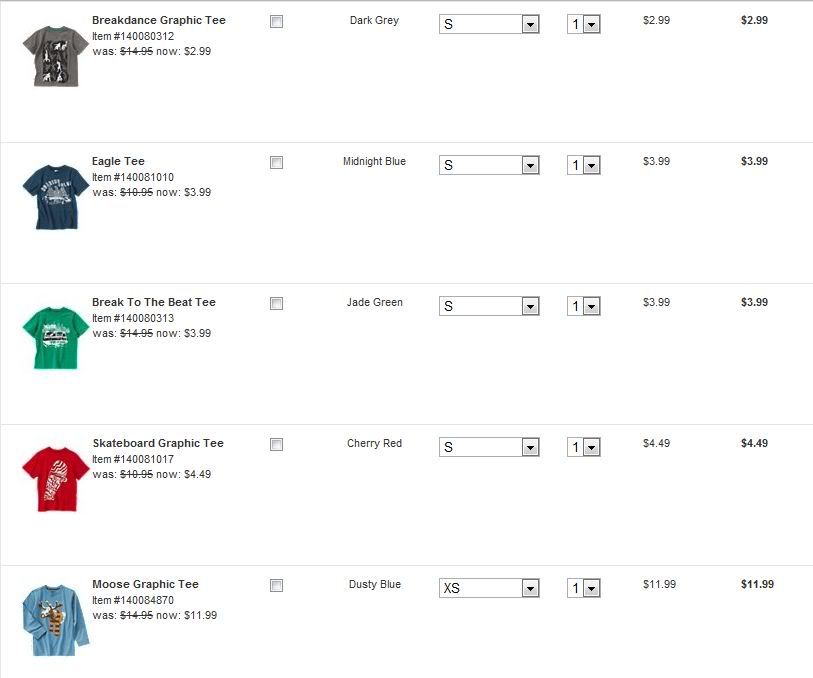813x678 pixels.
Task: Click the Eagle Tee product name
Action: coord(118,161)
